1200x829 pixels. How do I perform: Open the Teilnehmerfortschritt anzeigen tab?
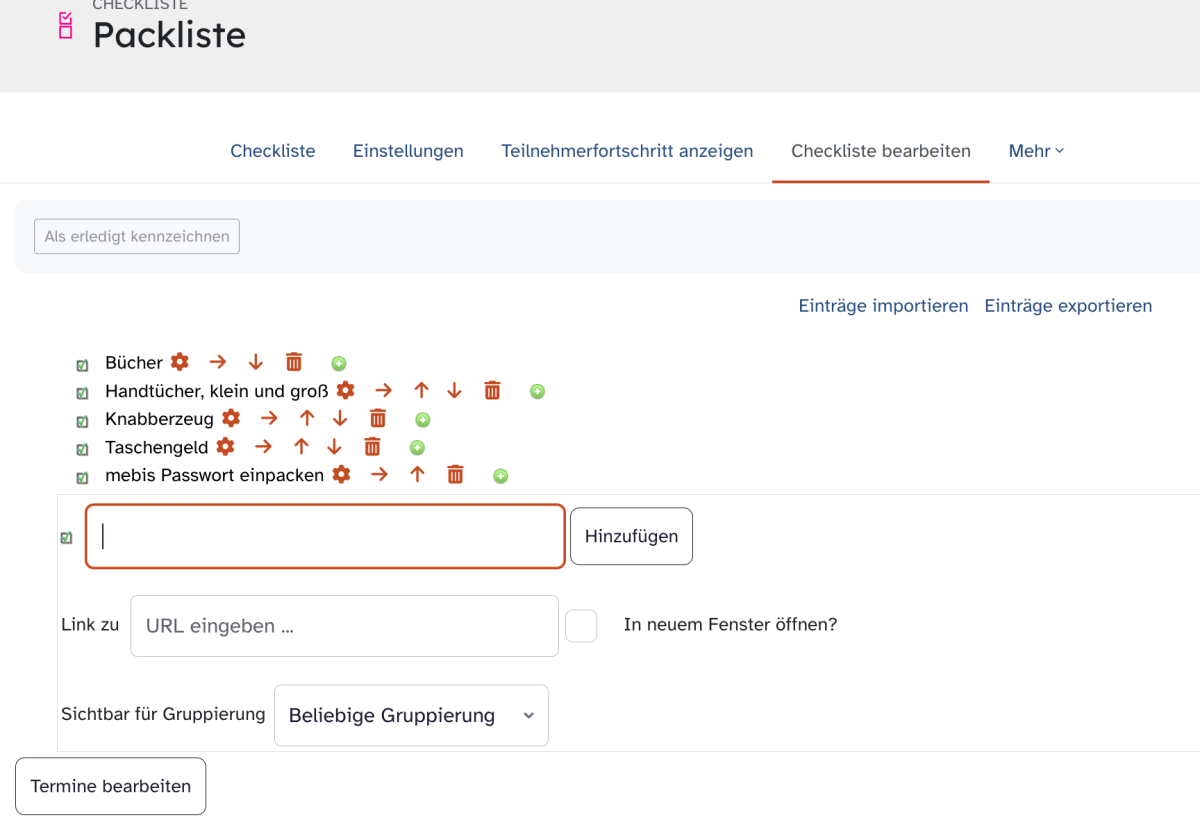[x=627, y=151]
